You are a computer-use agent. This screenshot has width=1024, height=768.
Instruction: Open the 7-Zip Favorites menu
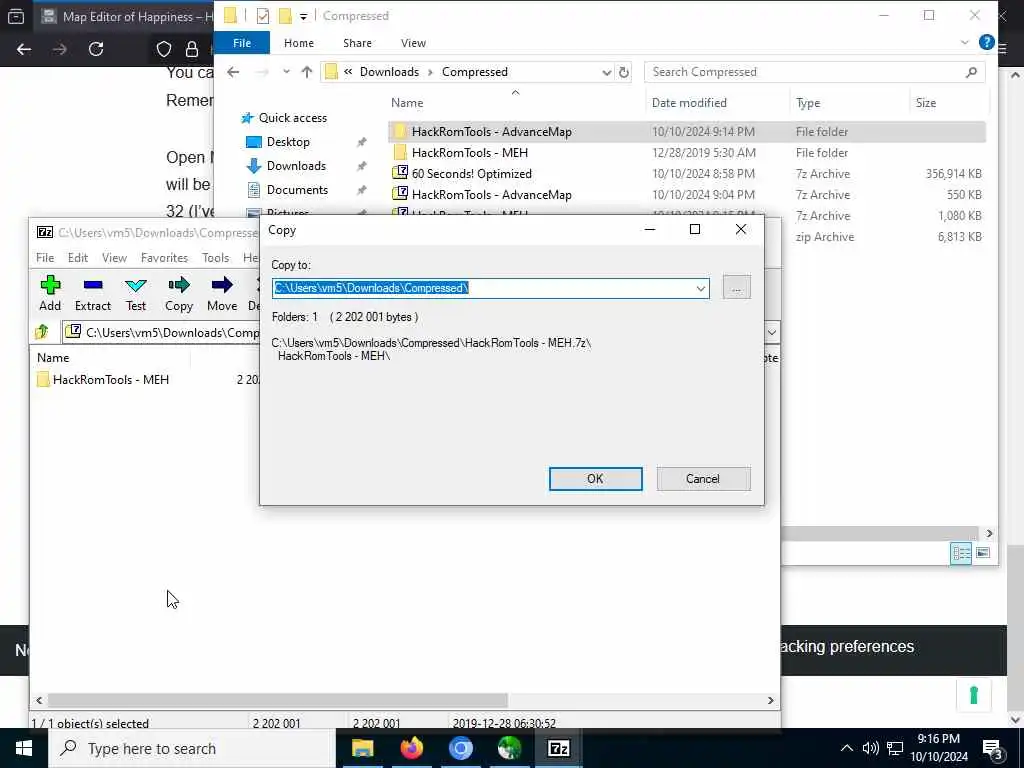tap(165, 257)
